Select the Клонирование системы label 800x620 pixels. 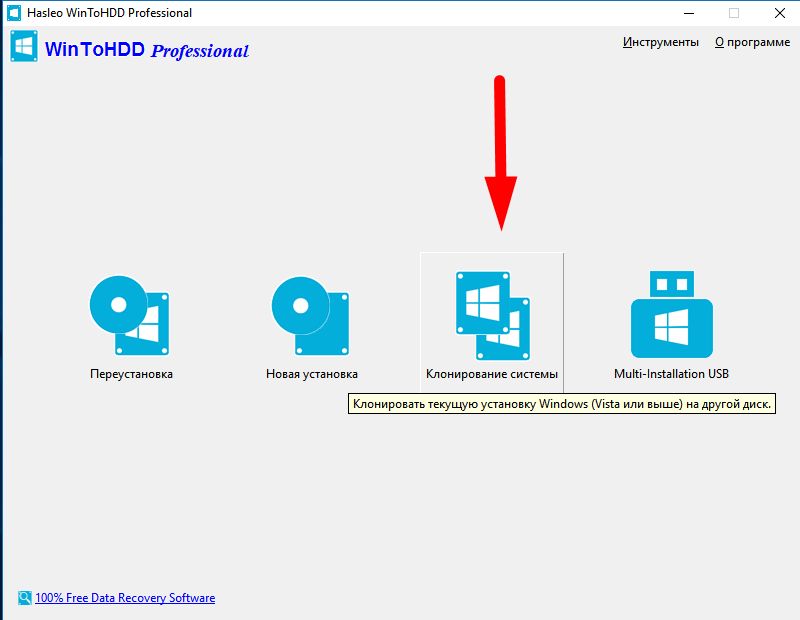(x=492, y=374)
